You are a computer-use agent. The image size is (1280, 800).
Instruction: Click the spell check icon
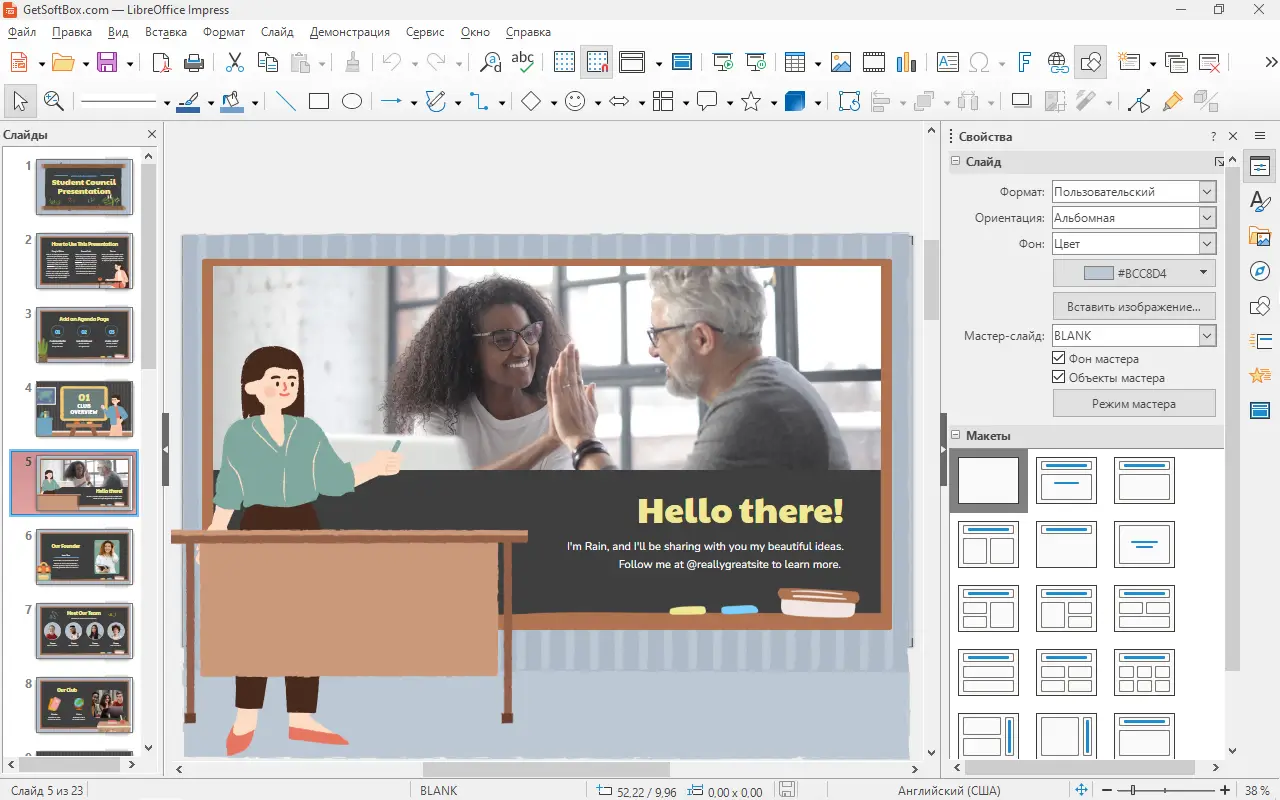tap(523, 62)
